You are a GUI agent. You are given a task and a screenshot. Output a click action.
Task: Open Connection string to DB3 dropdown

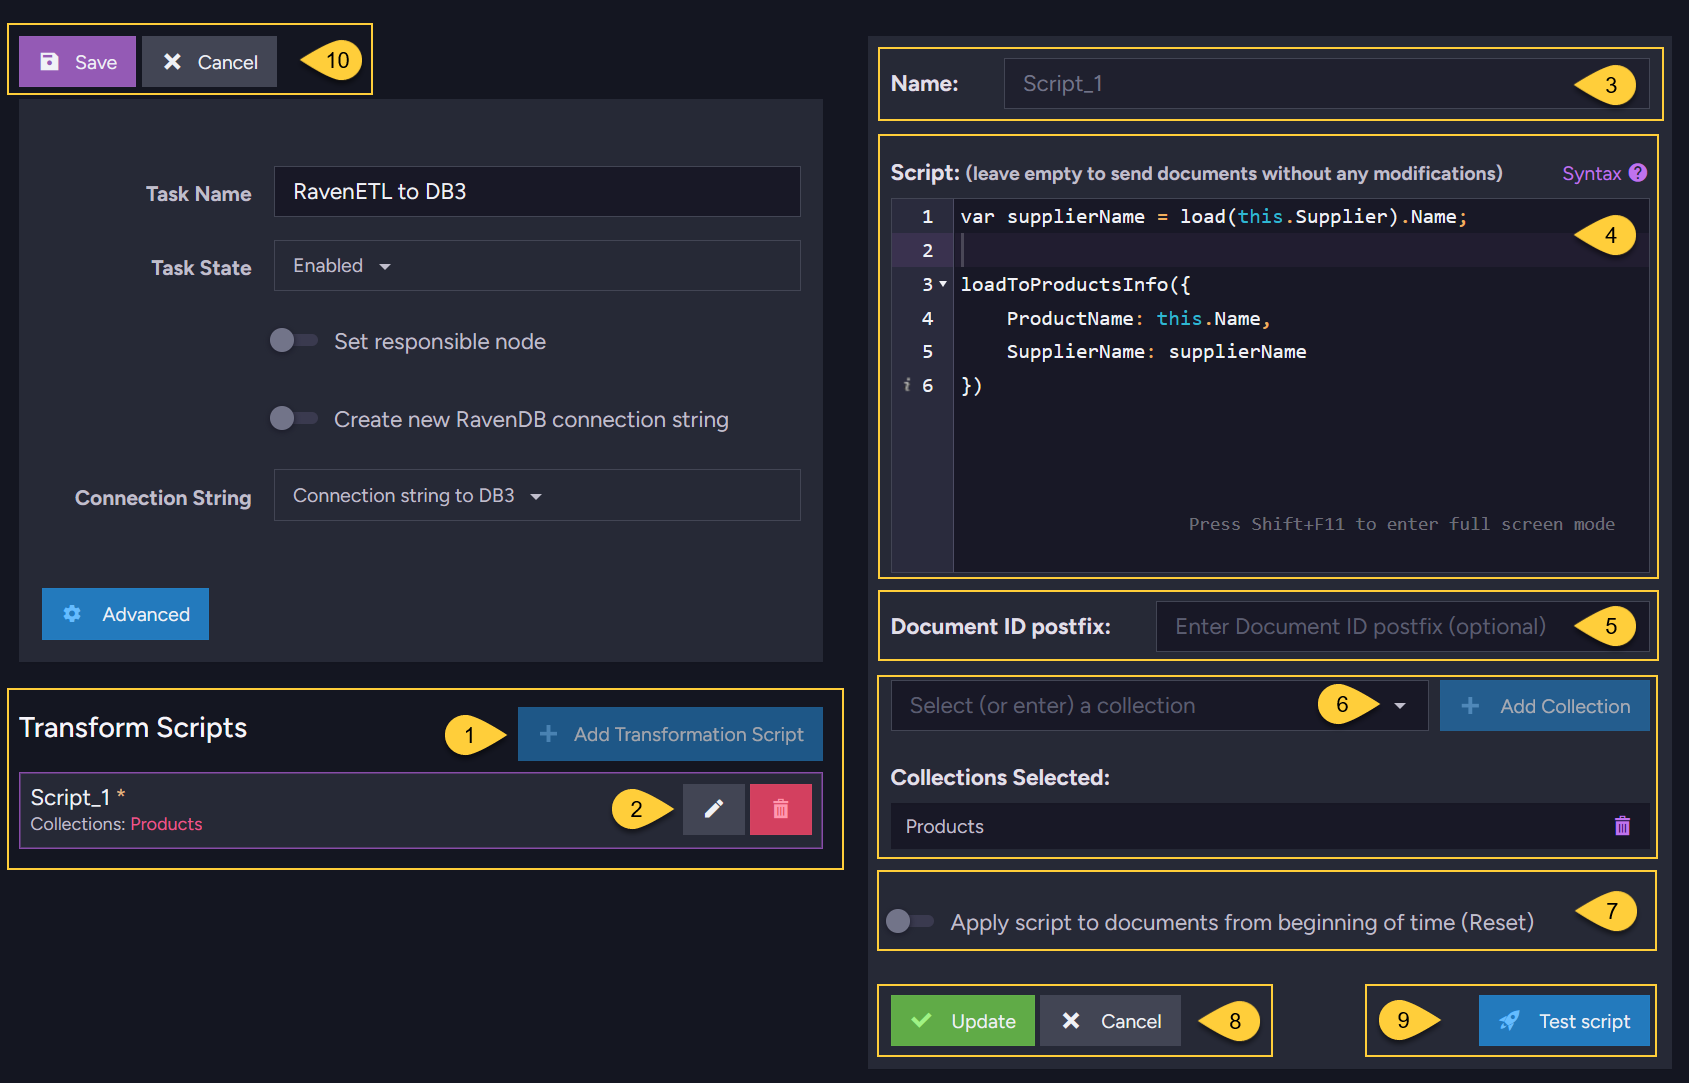coord(537,495)
